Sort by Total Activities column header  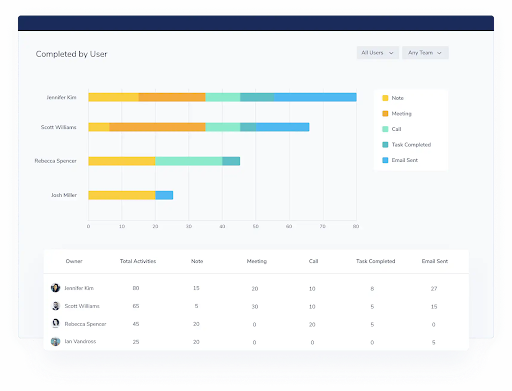coord(138,261)
